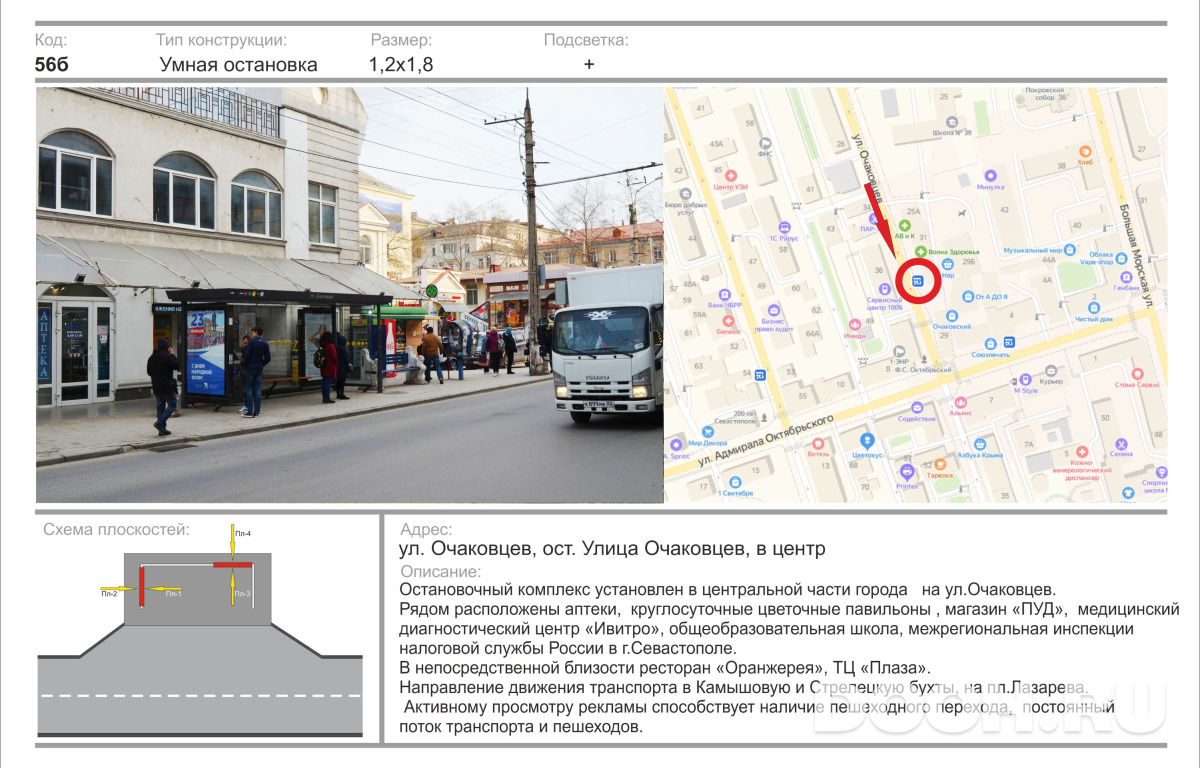
Task: Click the Адрес label
Action: pyautogui.click(x=426, y=530)
